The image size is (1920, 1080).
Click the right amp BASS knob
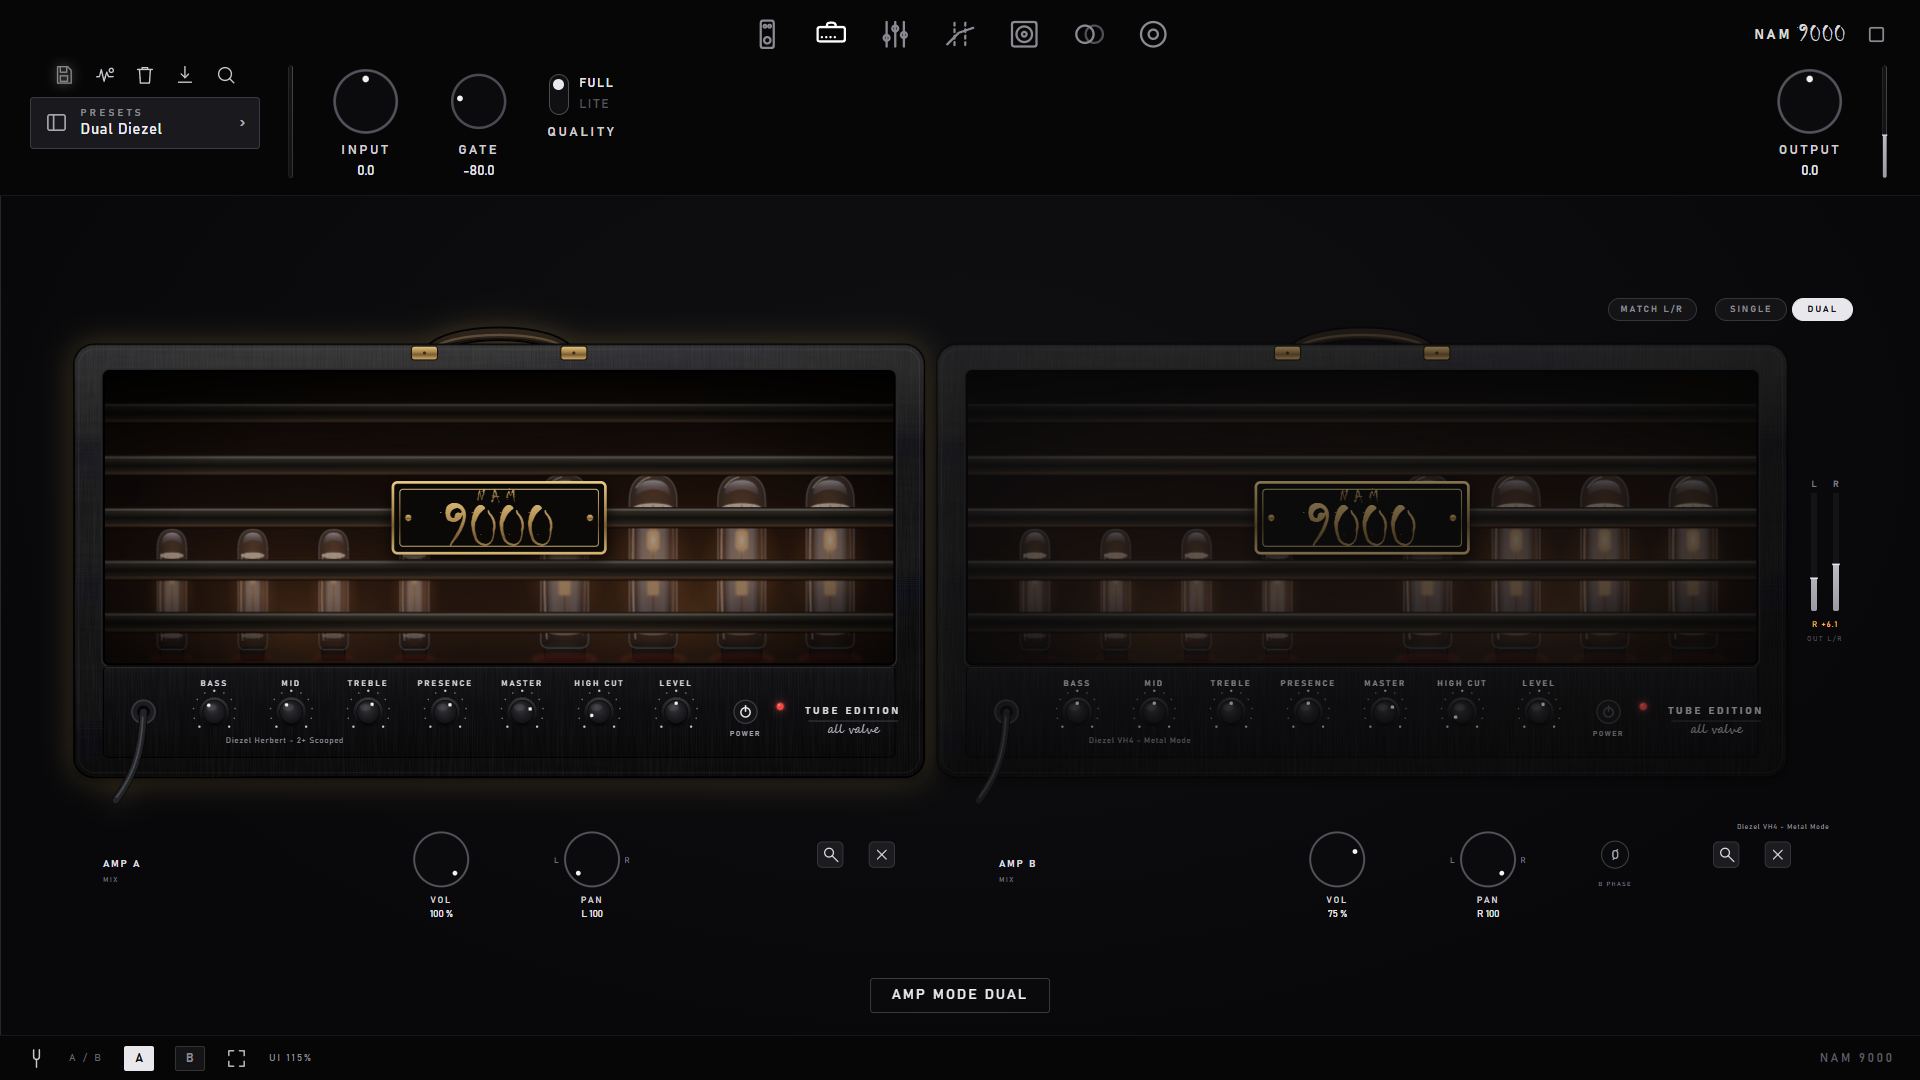point(1077,712)
